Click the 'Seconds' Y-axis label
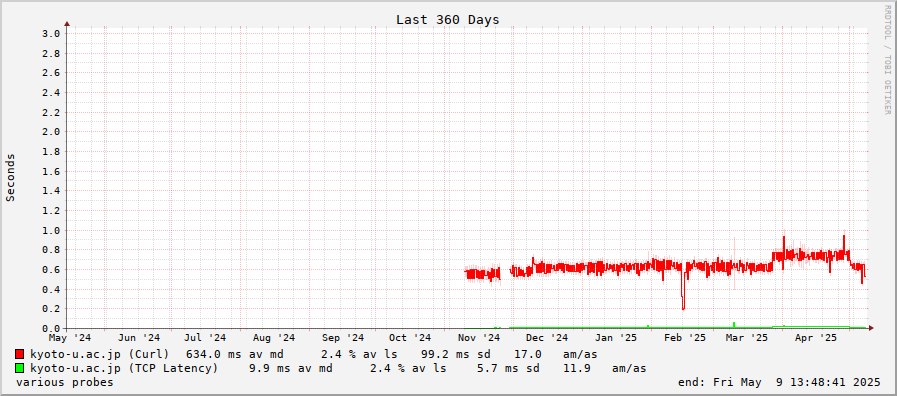897x396 pixels. click(10, 177)
